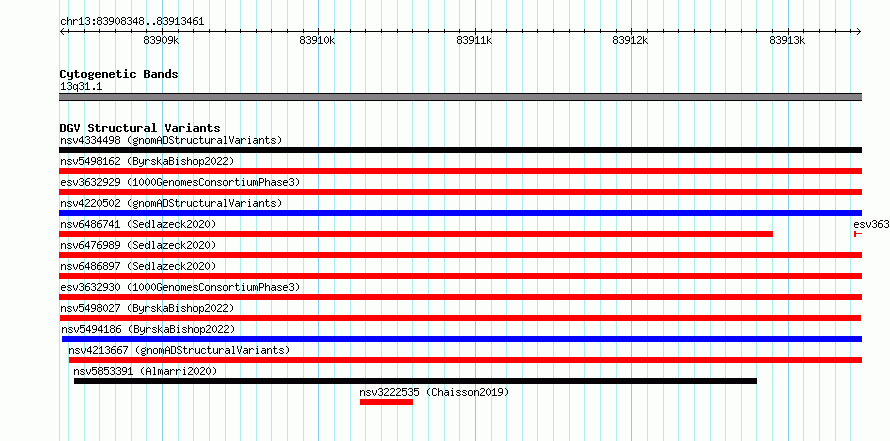
Task: Click the red nsv5498162 variant bar
Action: [x=460, y=171]
